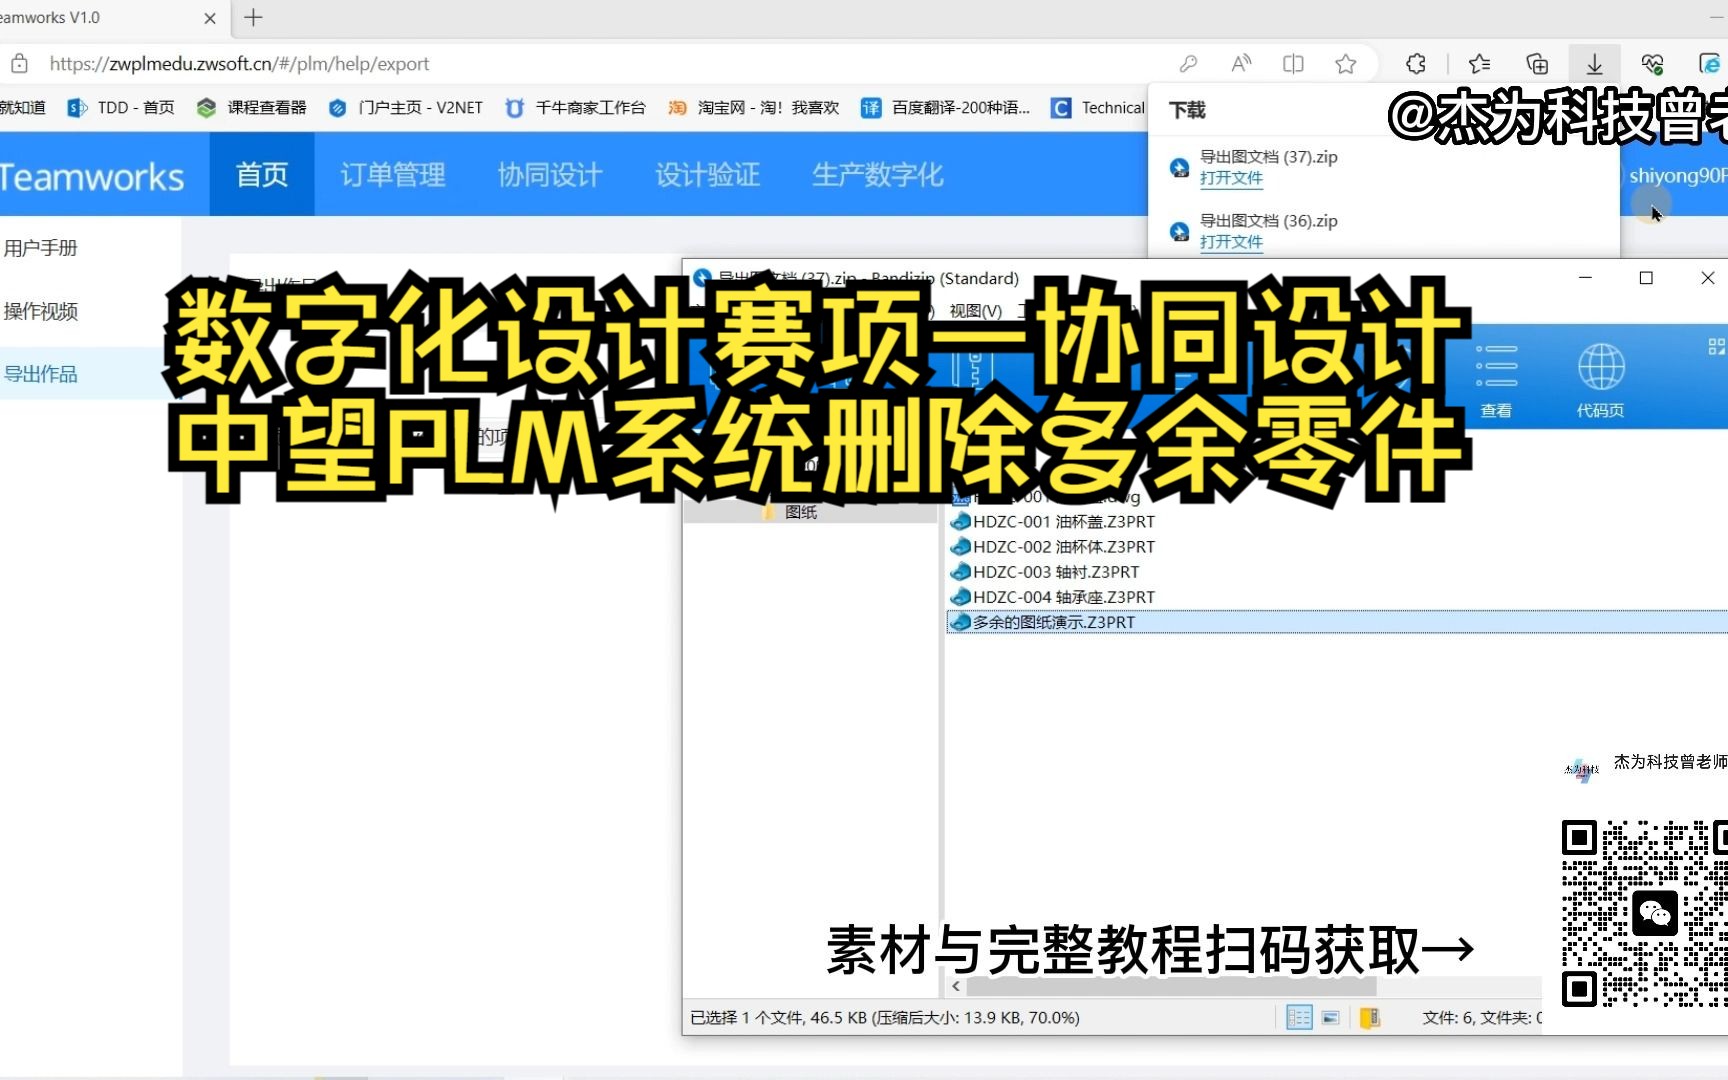Open the TDD - 首页 bookmark
Screen dimensions: 1728x1080
(x=121, y=107)
